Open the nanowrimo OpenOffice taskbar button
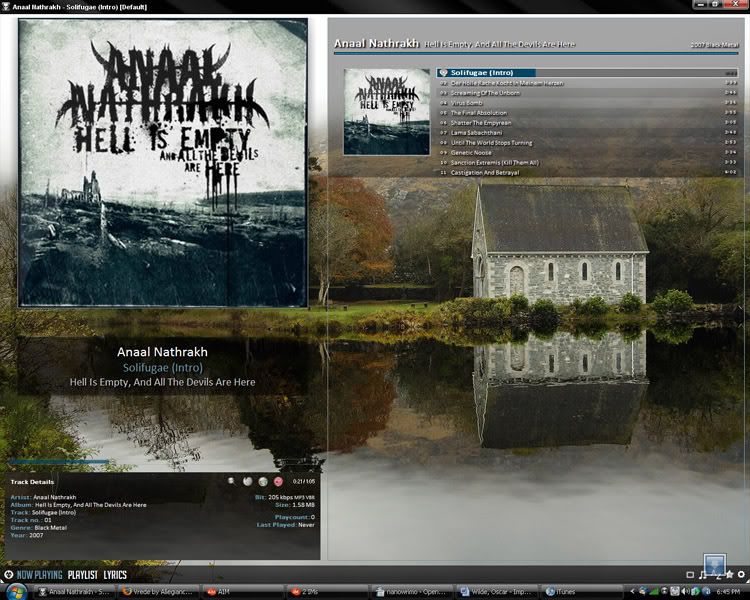The image size is (750, 600). coord(410,592)
